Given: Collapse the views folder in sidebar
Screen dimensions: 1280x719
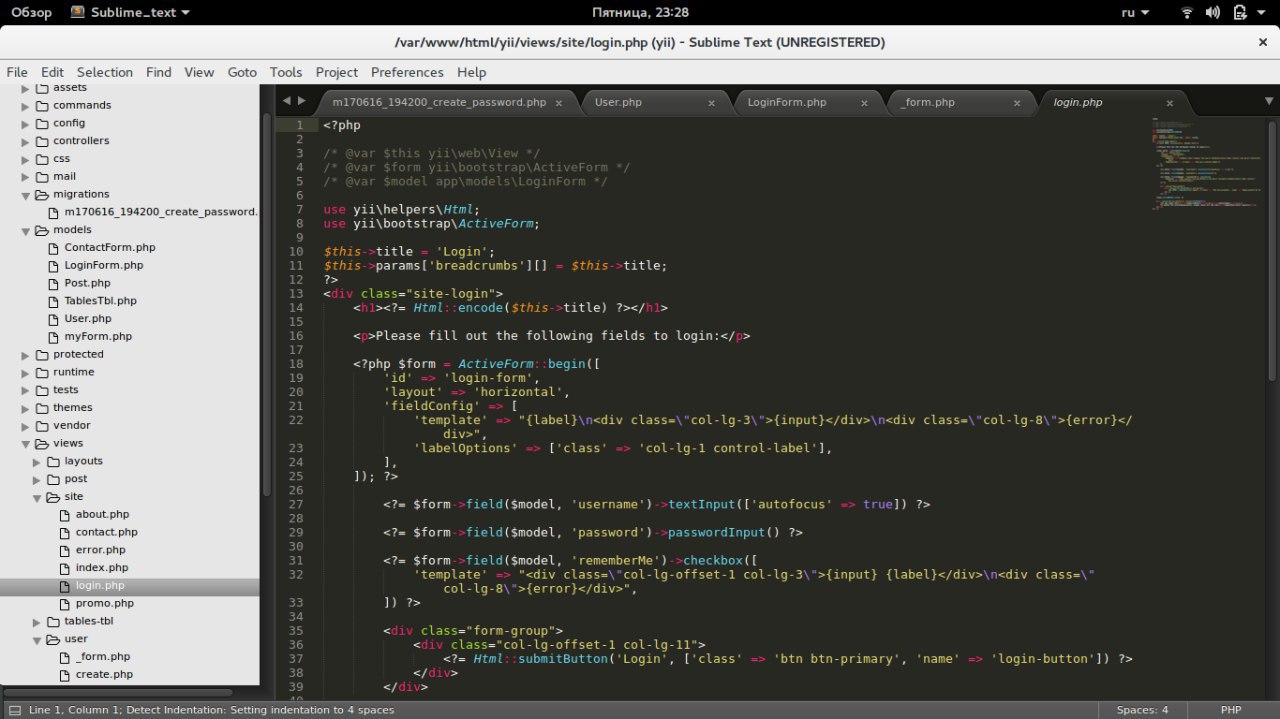Looking at the screenshot, I should point(26,444).
